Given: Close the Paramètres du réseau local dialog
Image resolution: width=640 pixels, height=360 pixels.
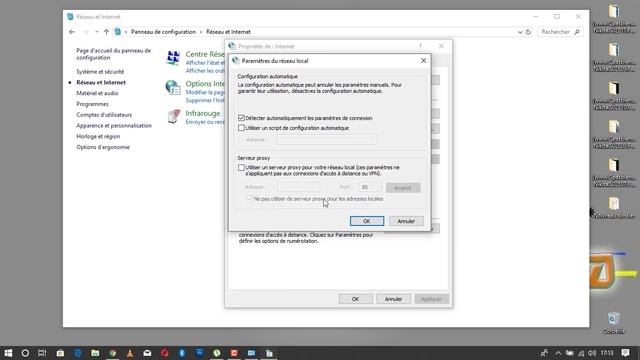Looking at the screenshot, I should (423, 60).
